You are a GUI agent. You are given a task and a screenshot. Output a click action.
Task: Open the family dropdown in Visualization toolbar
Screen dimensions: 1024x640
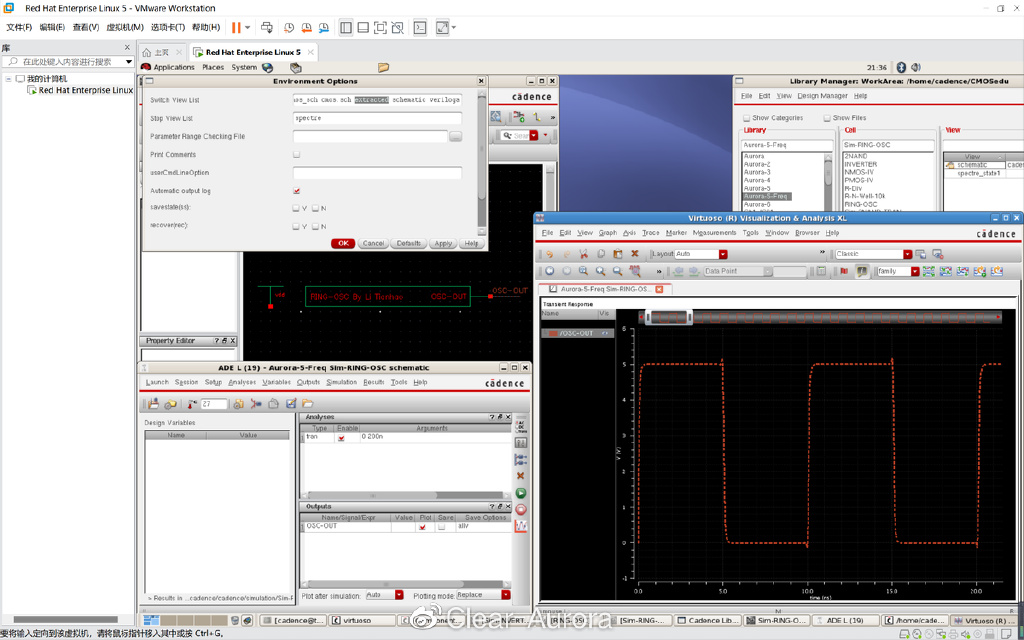(915, 271)
